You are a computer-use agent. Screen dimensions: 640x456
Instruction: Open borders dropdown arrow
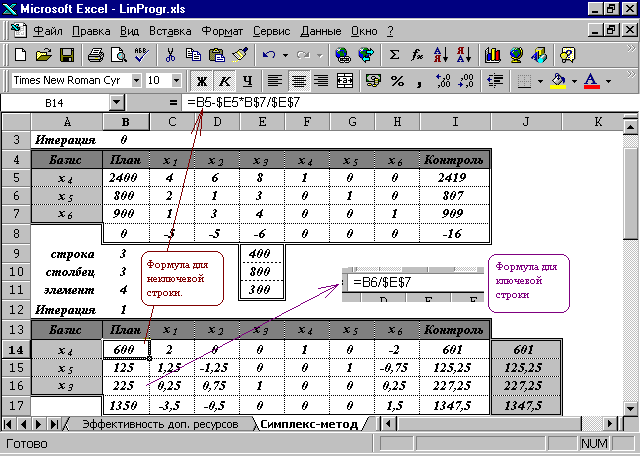pyautogui.click(x=540, y=81)
